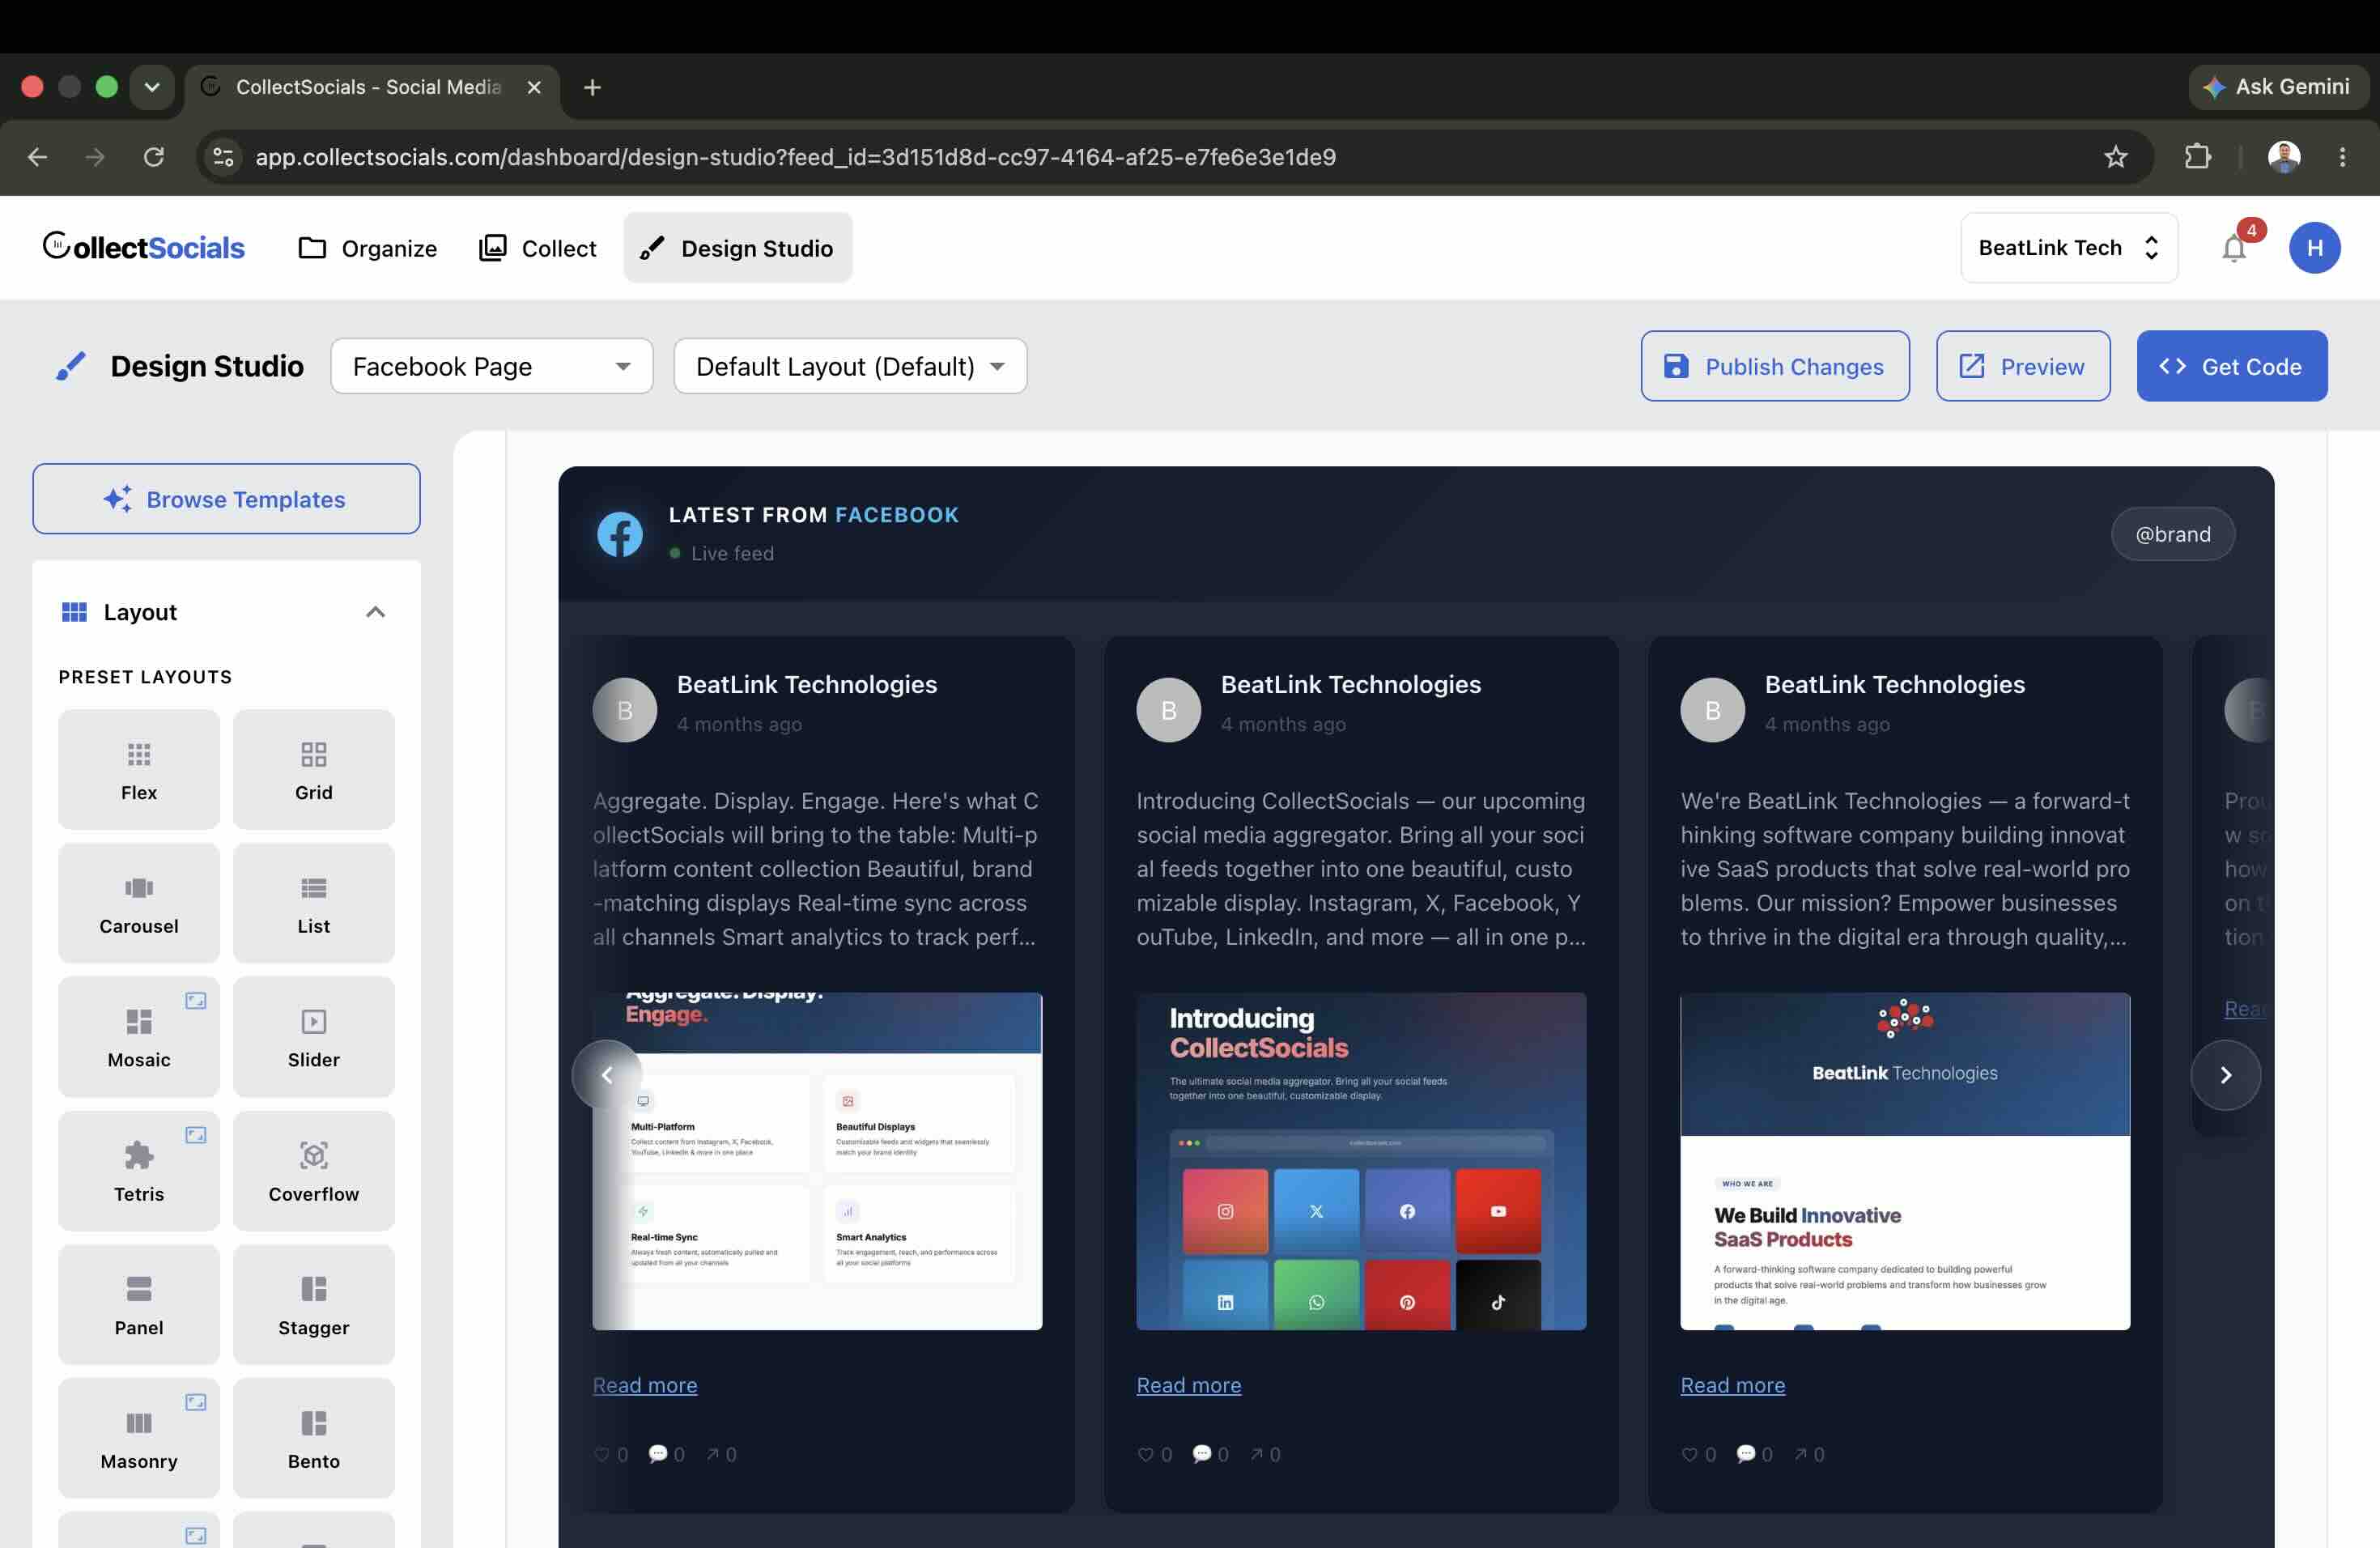
Task: Open Chrome profile picture menu
Action: click(2284, 157)
